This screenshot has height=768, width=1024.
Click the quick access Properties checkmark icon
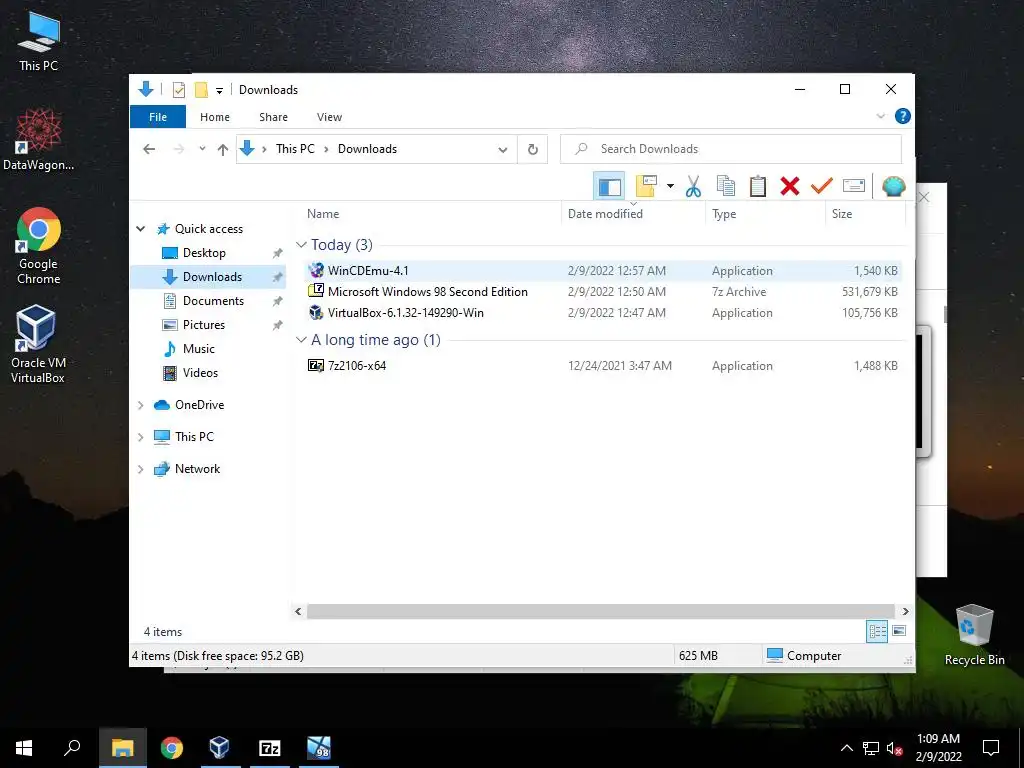coord(178,90)
